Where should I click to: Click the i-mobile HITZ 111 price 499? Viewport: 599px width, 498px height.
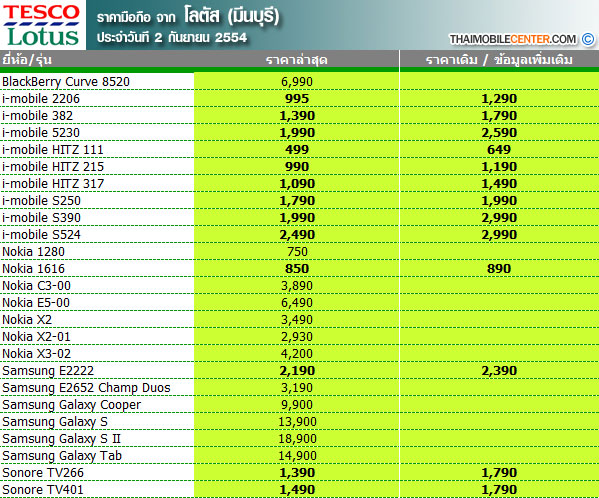[297, 150]
